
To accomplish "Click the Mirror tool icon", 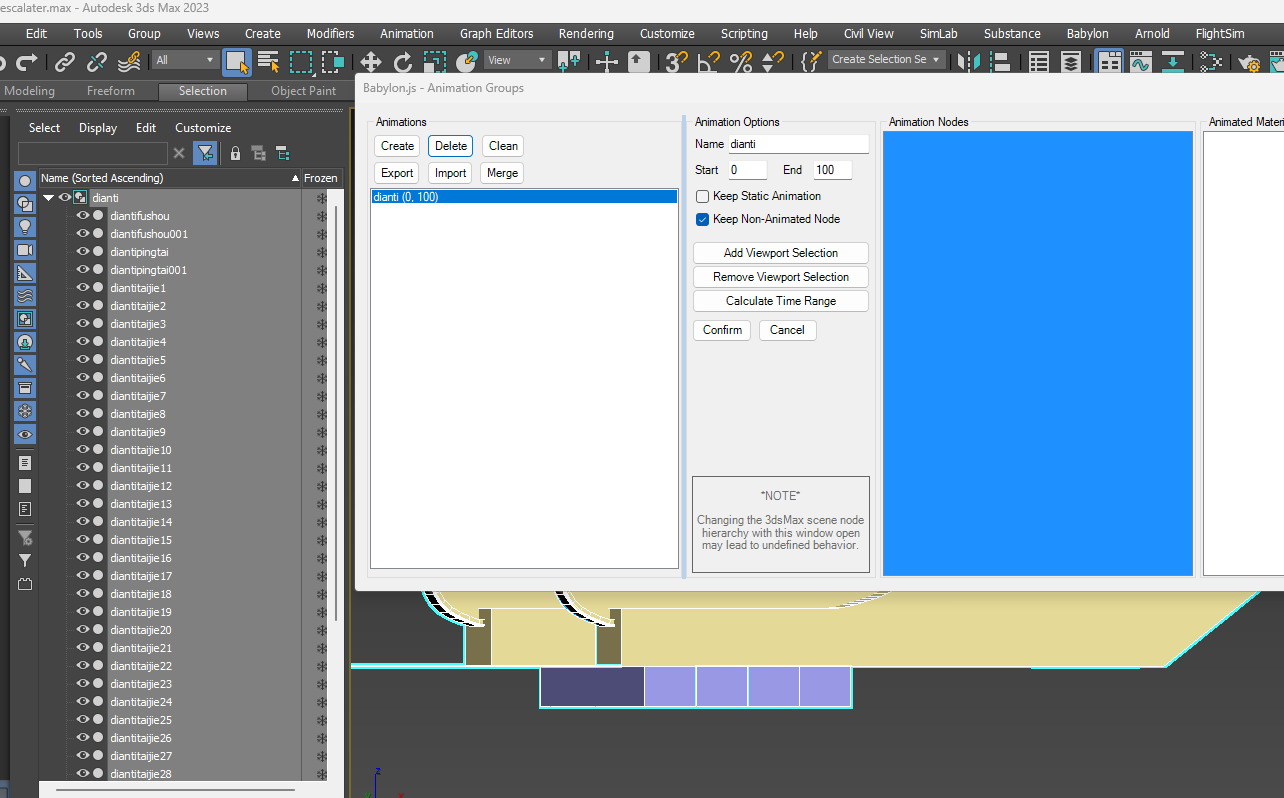I will click(x=968, y=62).
